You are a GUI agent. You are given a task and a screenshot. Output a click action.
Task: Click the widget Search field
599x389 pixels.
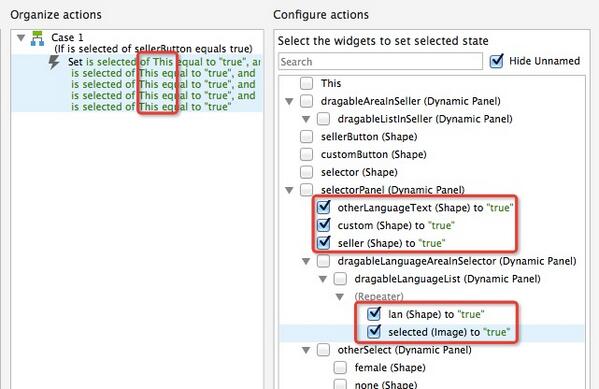click(380, 62)
